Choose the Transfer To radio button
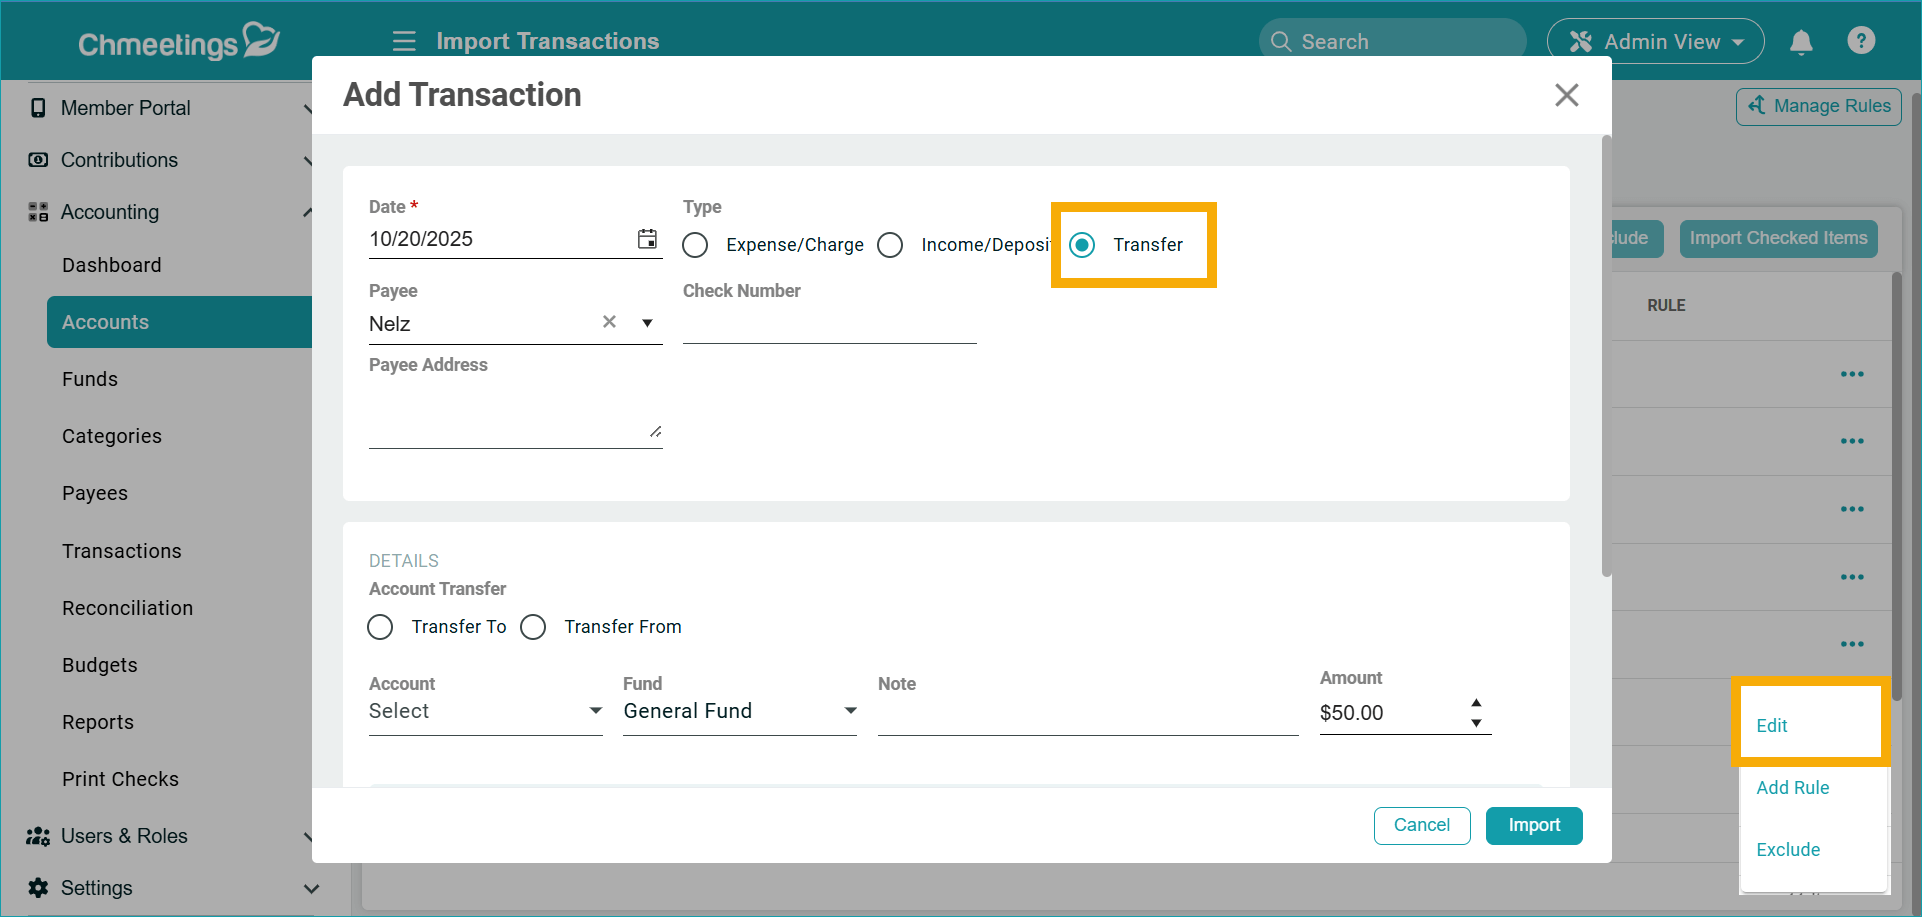The width and height of the screenshot is (1922, 917). coord(381,627)
